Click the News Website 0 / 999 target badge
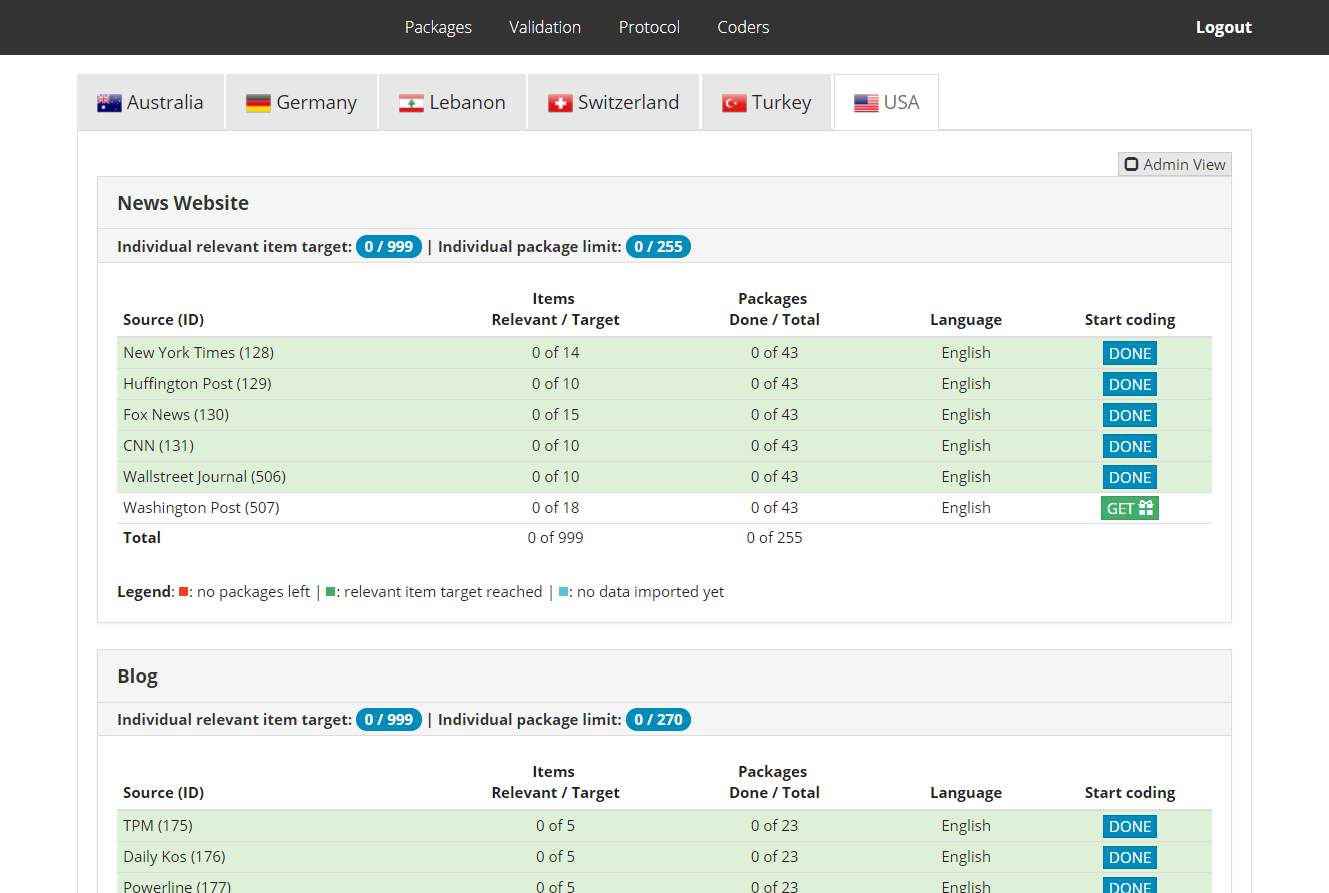This screenshot has height=893, width=1329. point(389,246)
